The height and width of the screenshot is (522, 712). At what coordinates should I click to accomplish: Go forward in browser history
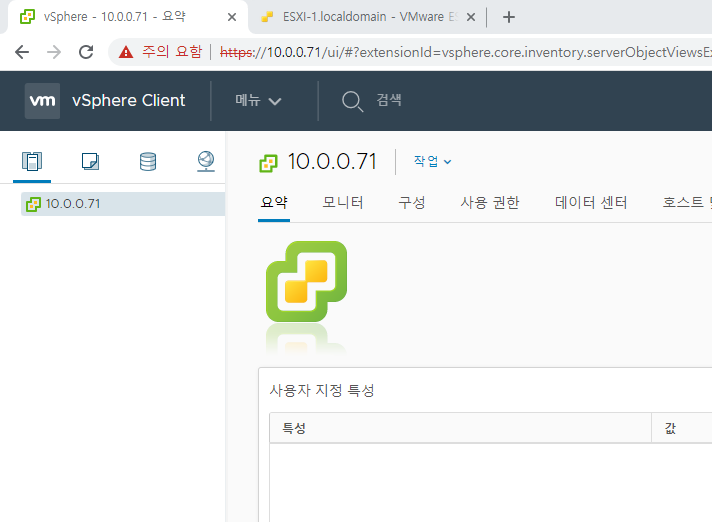54,52
